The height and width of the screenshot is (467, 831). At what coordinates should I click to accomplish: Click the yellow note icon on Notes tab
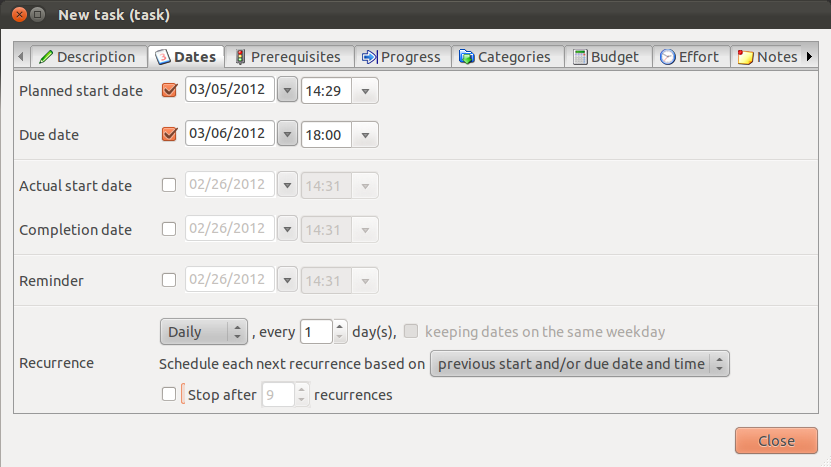tap(745, 57)
